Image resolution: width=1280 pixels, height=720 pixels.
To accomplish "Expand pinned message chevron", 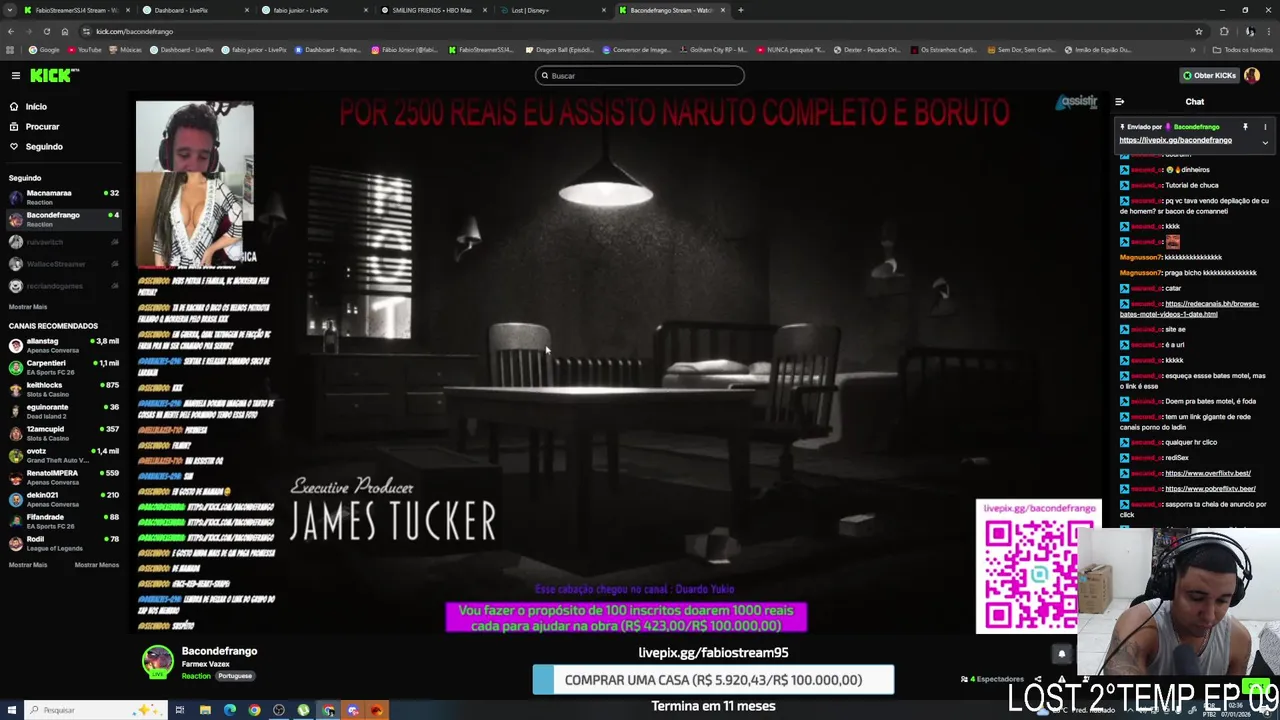I will tap(1265, 143).
